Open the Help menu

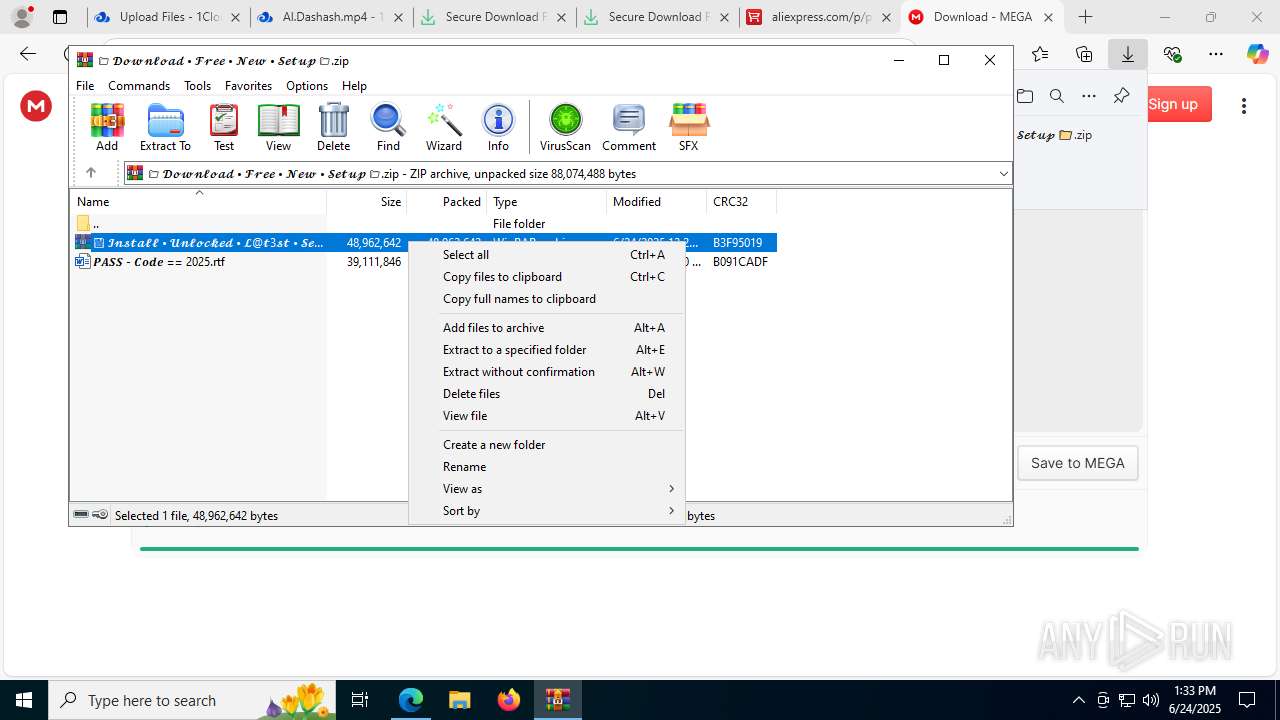354,86
